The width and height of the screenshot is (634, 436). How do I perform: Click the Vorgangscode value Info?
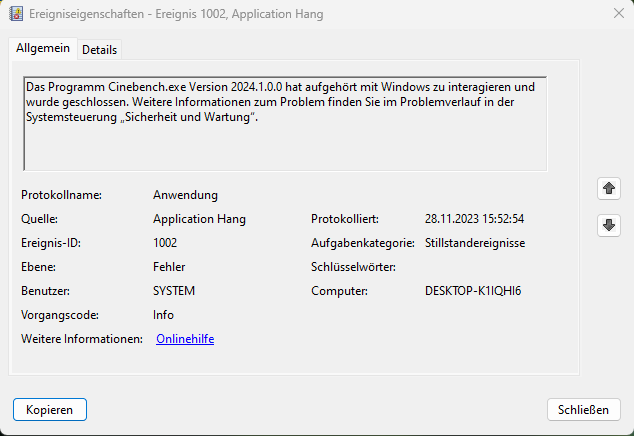click(x=163, y=315)
